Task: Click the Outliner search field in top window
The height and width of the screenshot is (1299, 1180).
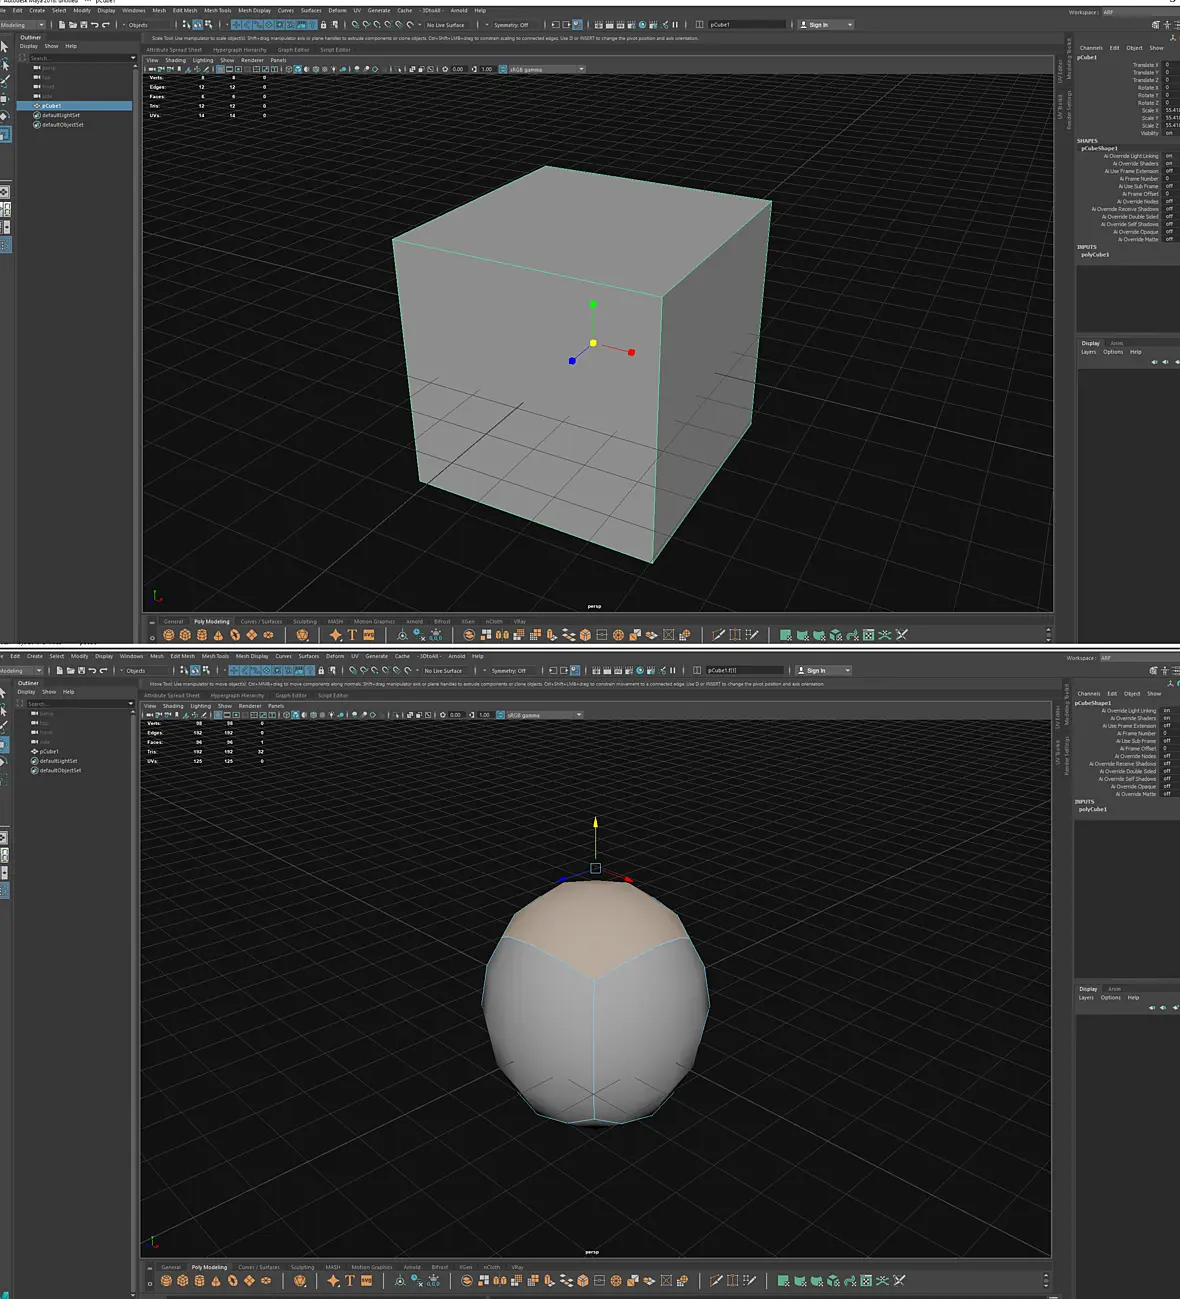Action: coord(80,58)
